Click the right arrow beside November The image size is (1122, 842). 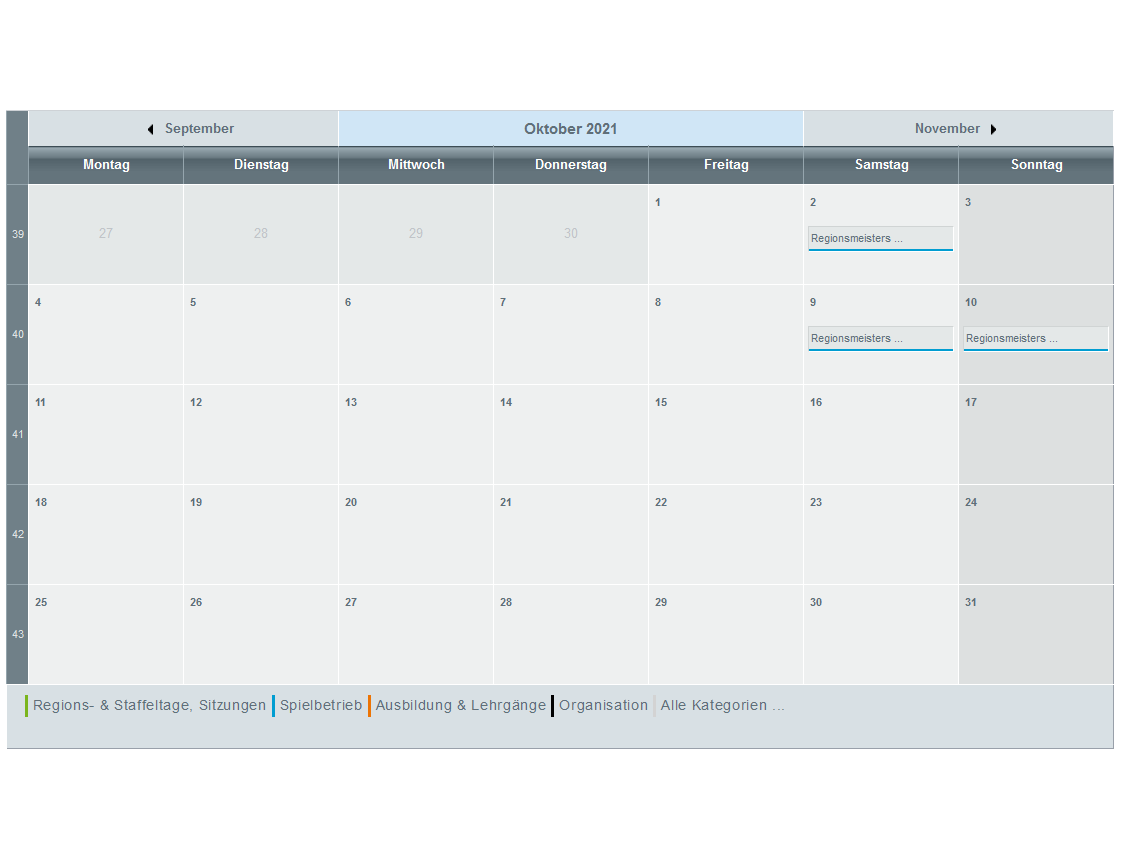click(993, 129)
